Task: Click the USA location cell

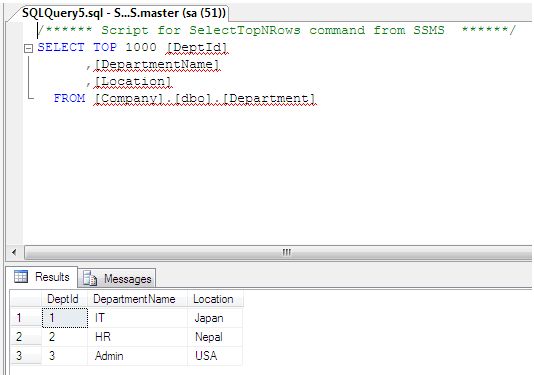Action: coord(215,356)
